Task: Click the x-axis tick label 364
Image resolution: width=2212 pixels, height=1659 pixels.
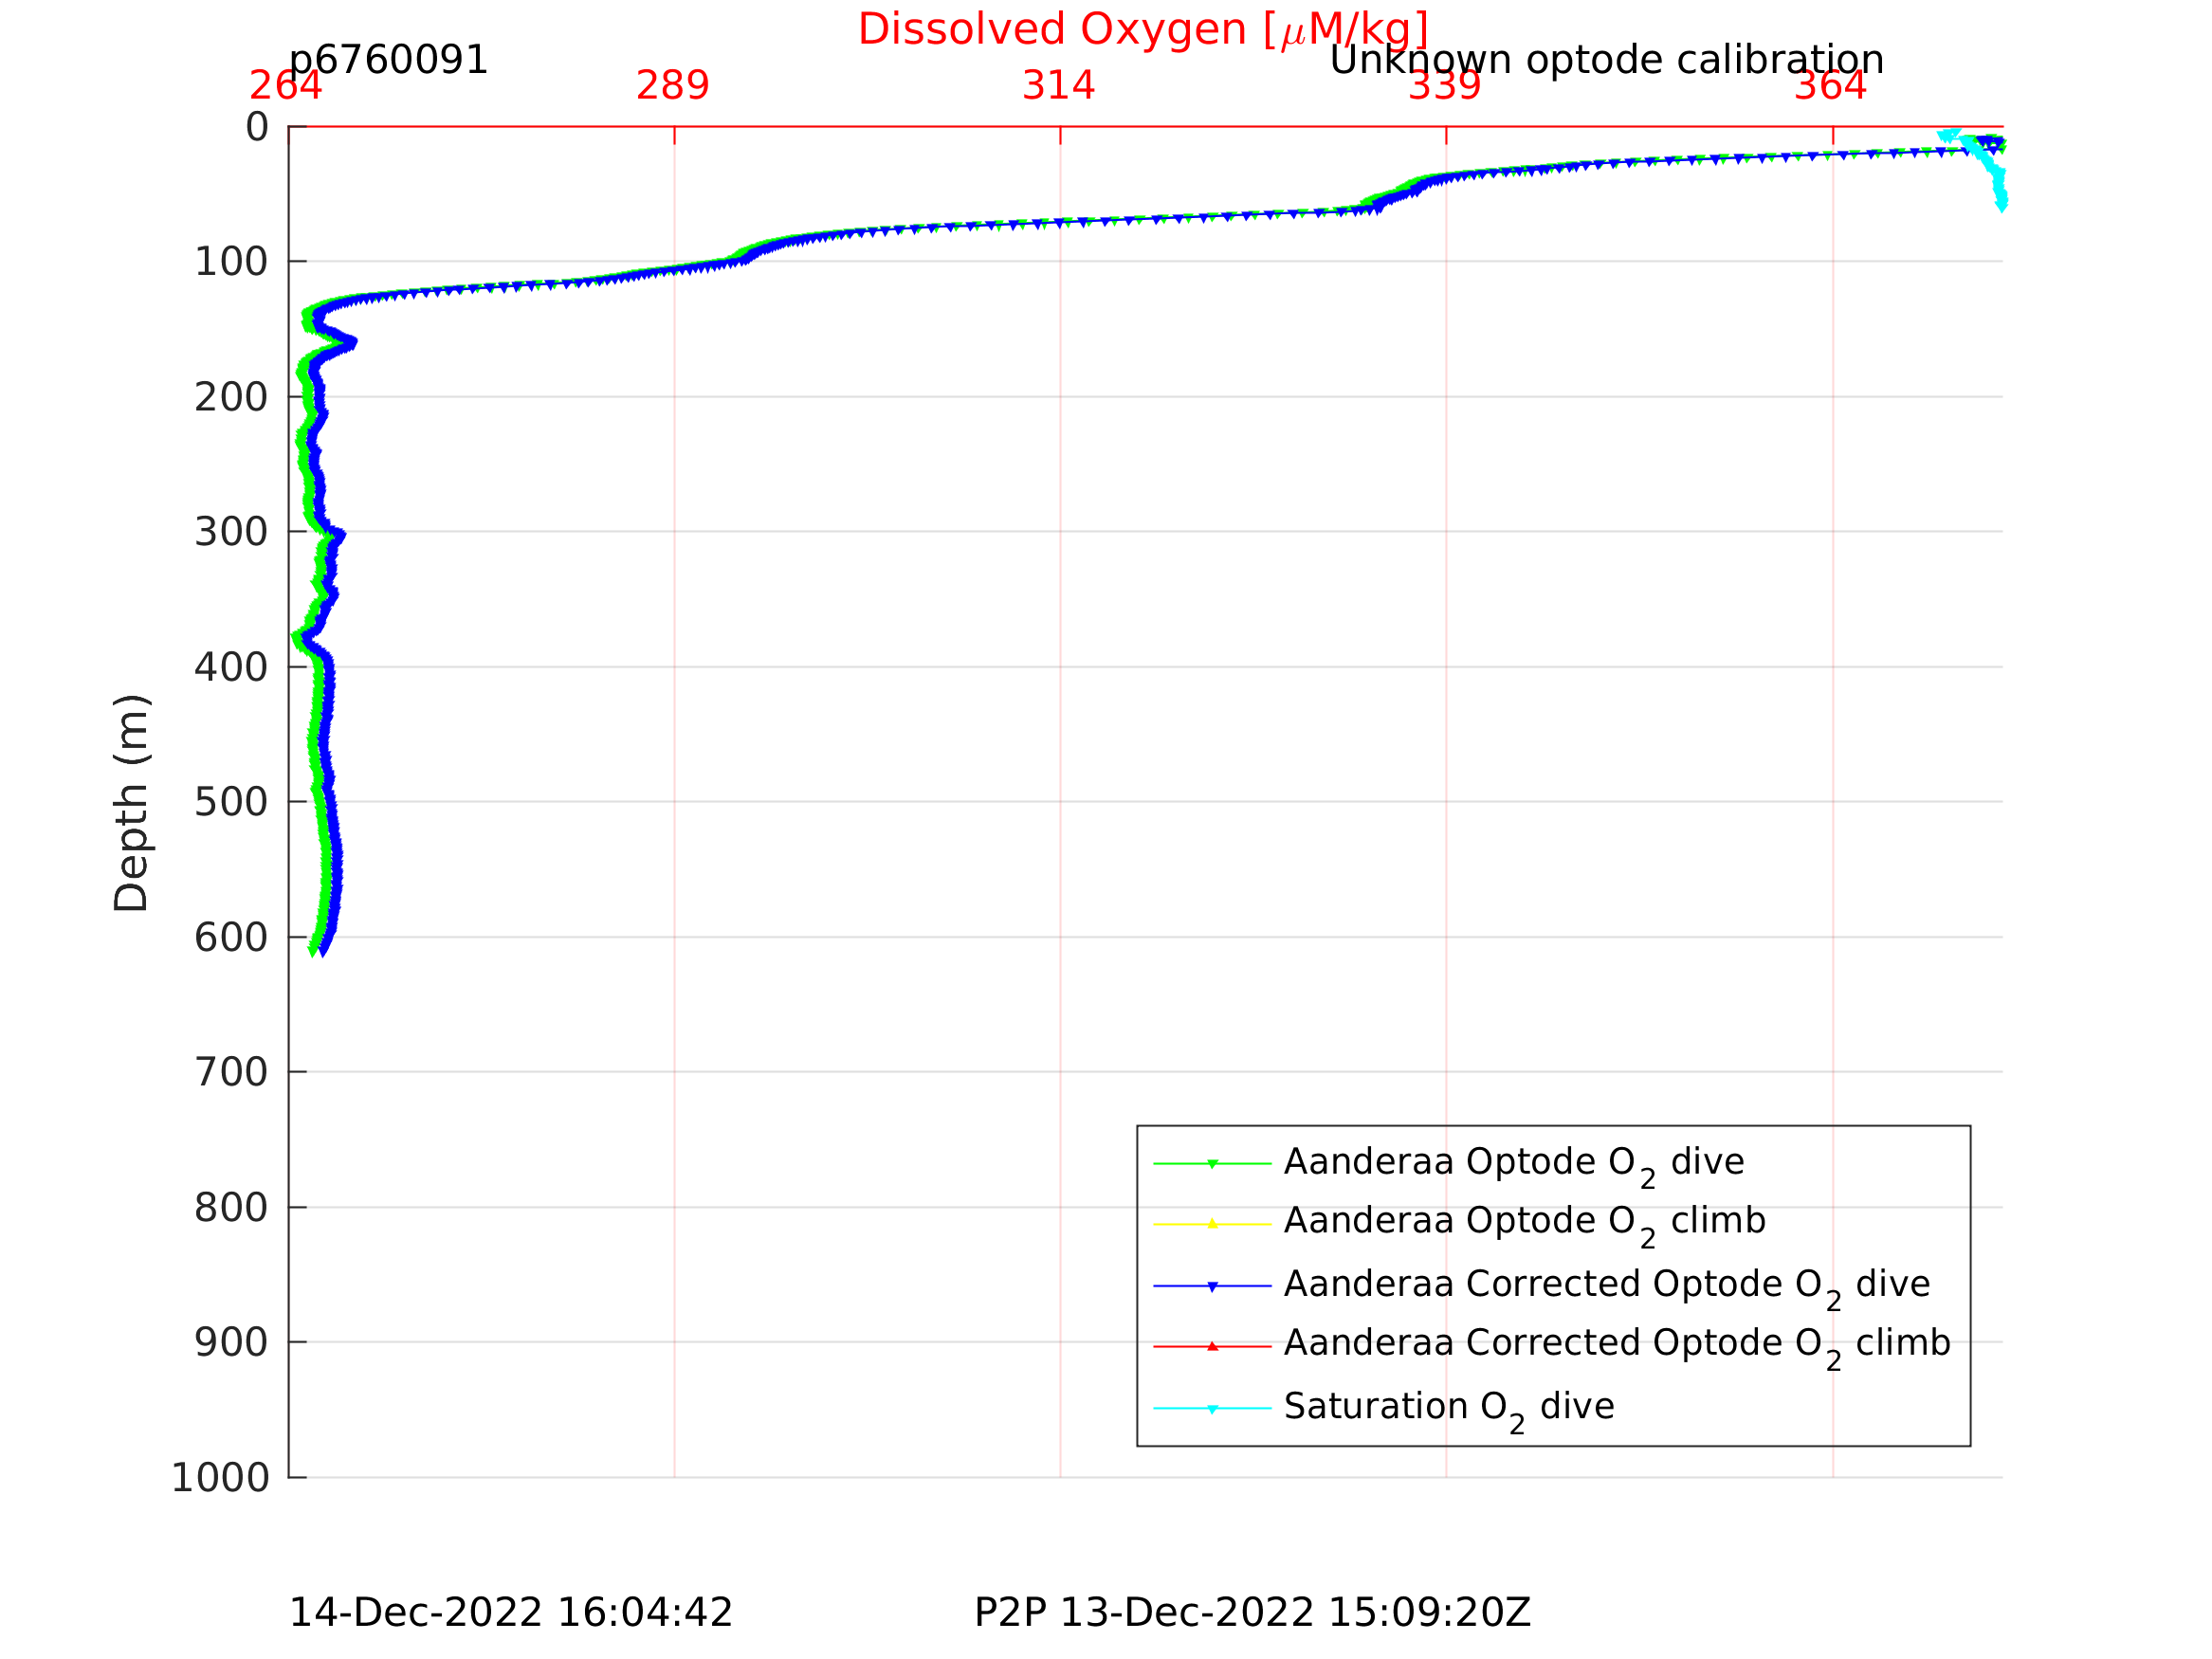Action: click(1830, 86)
